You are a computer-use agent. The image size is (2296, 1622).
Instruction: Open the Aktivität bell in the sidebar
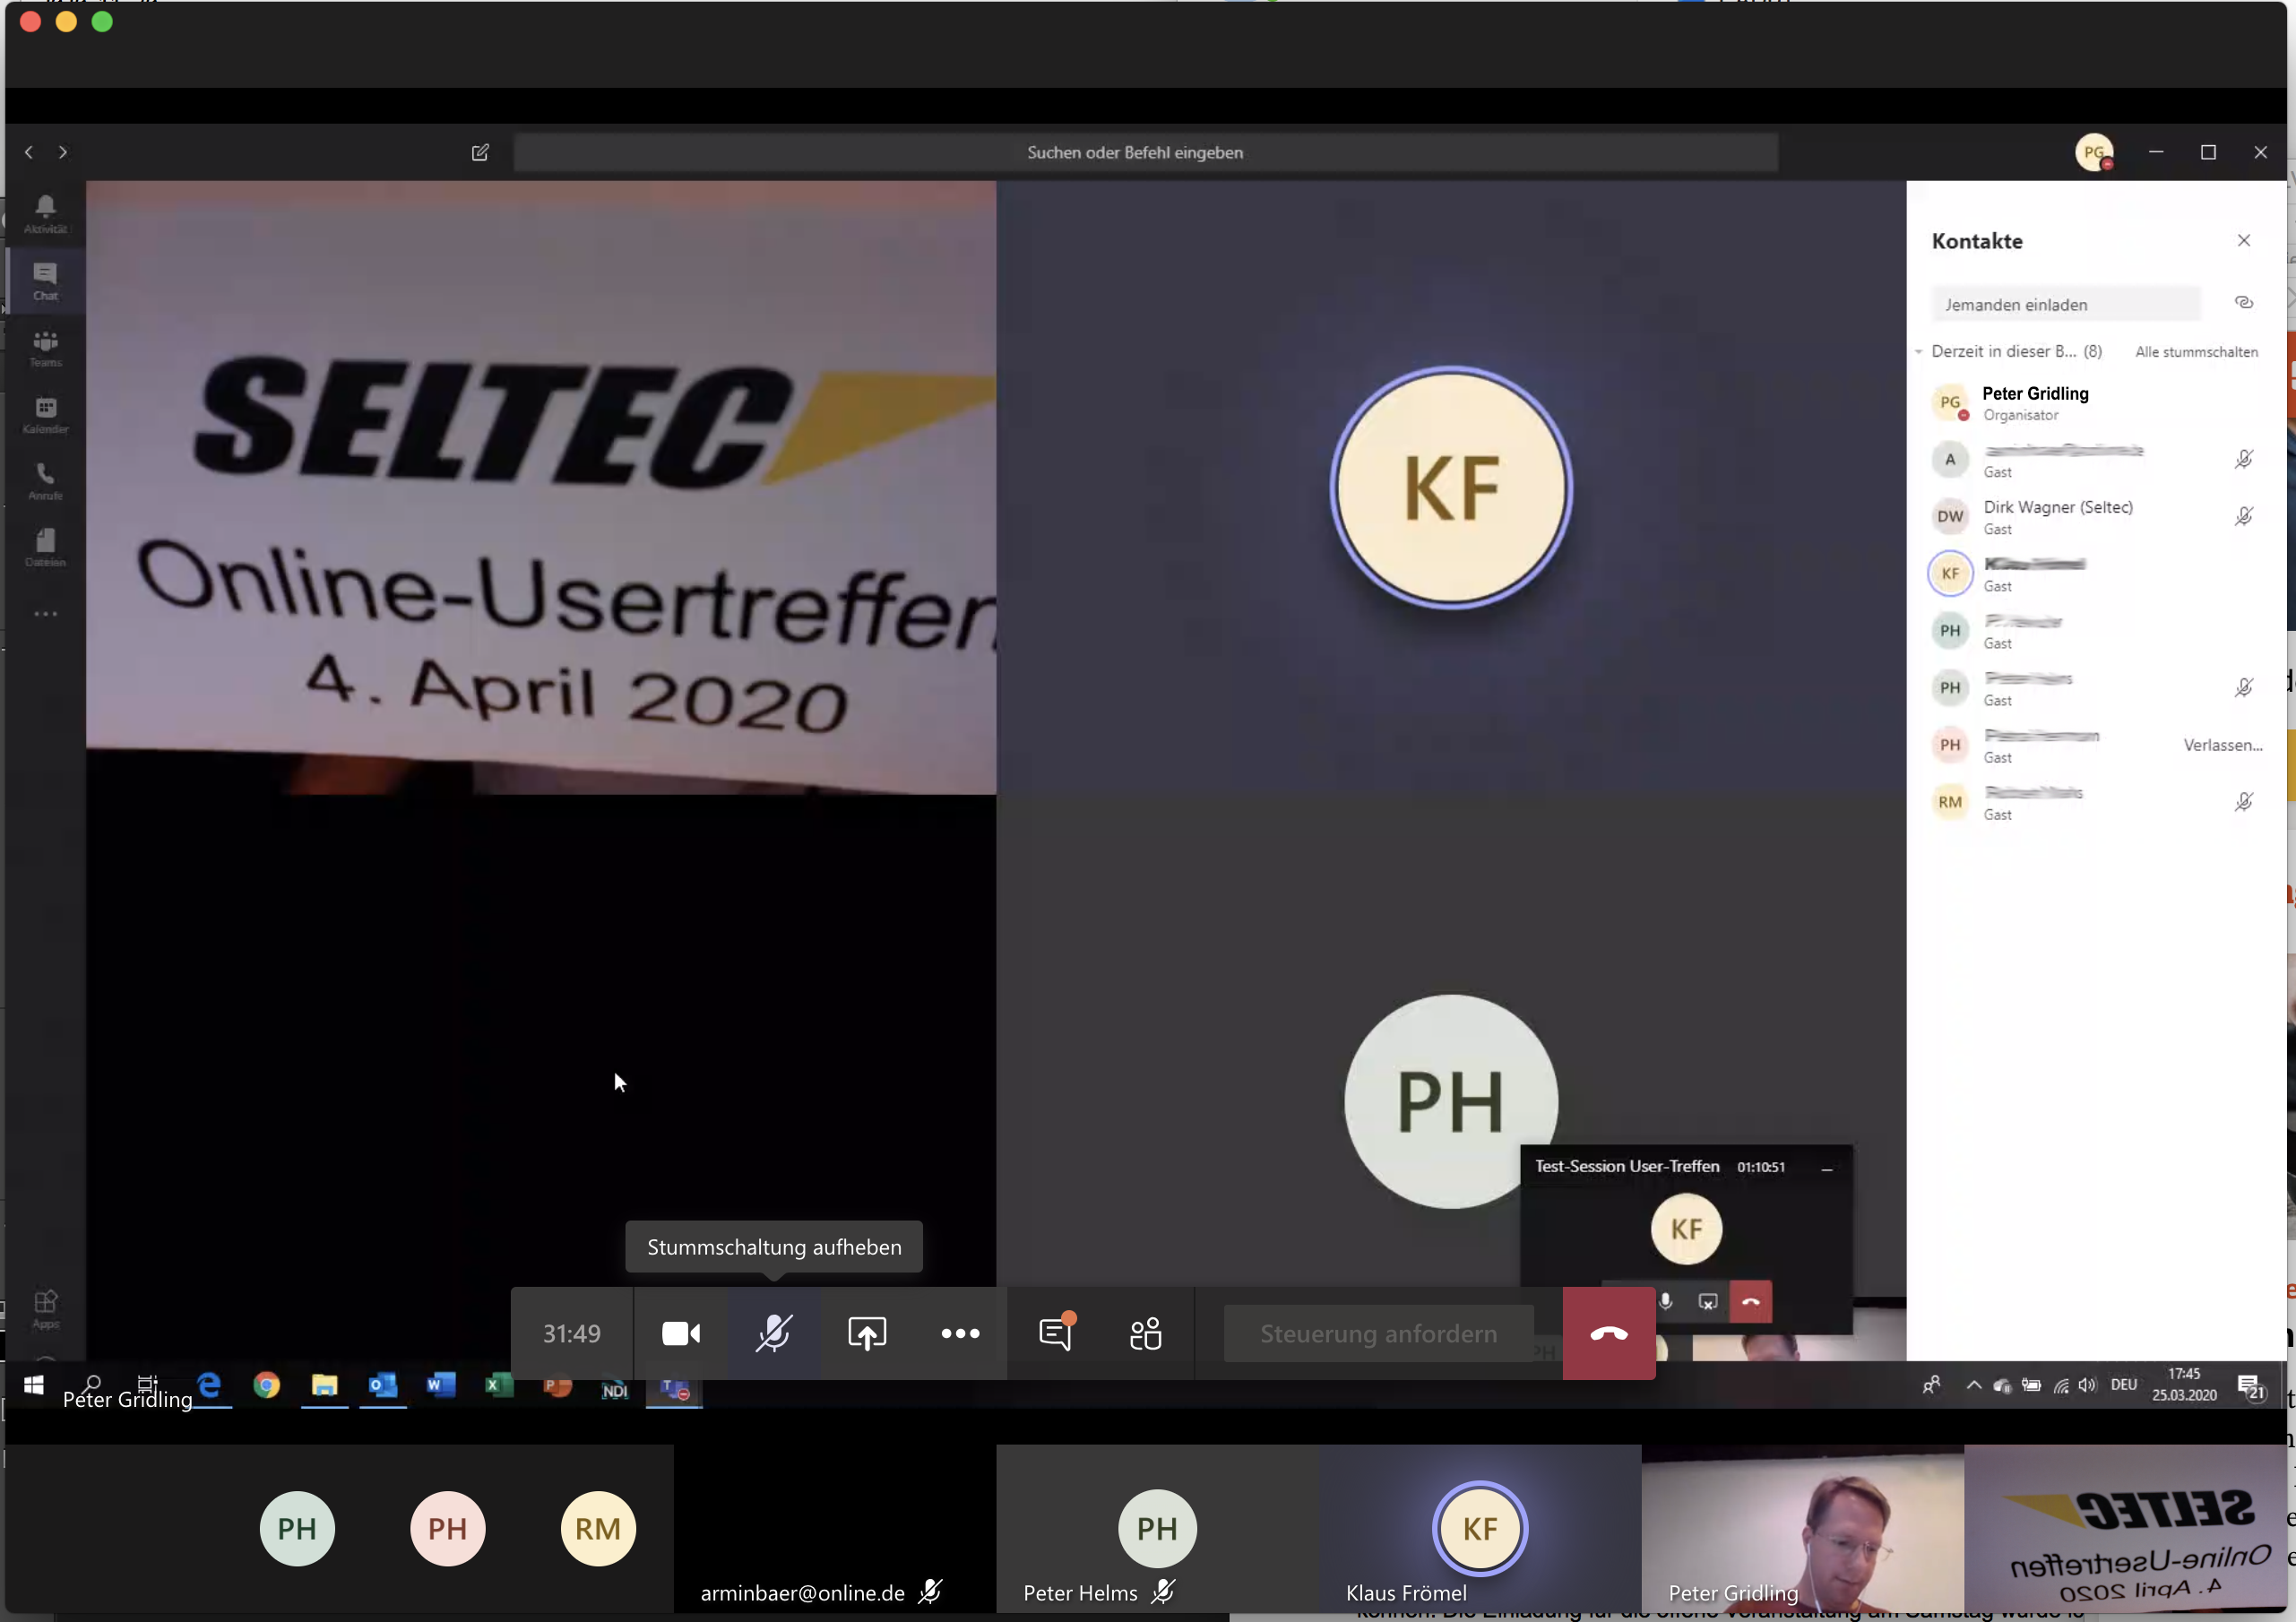coord(45,213)
